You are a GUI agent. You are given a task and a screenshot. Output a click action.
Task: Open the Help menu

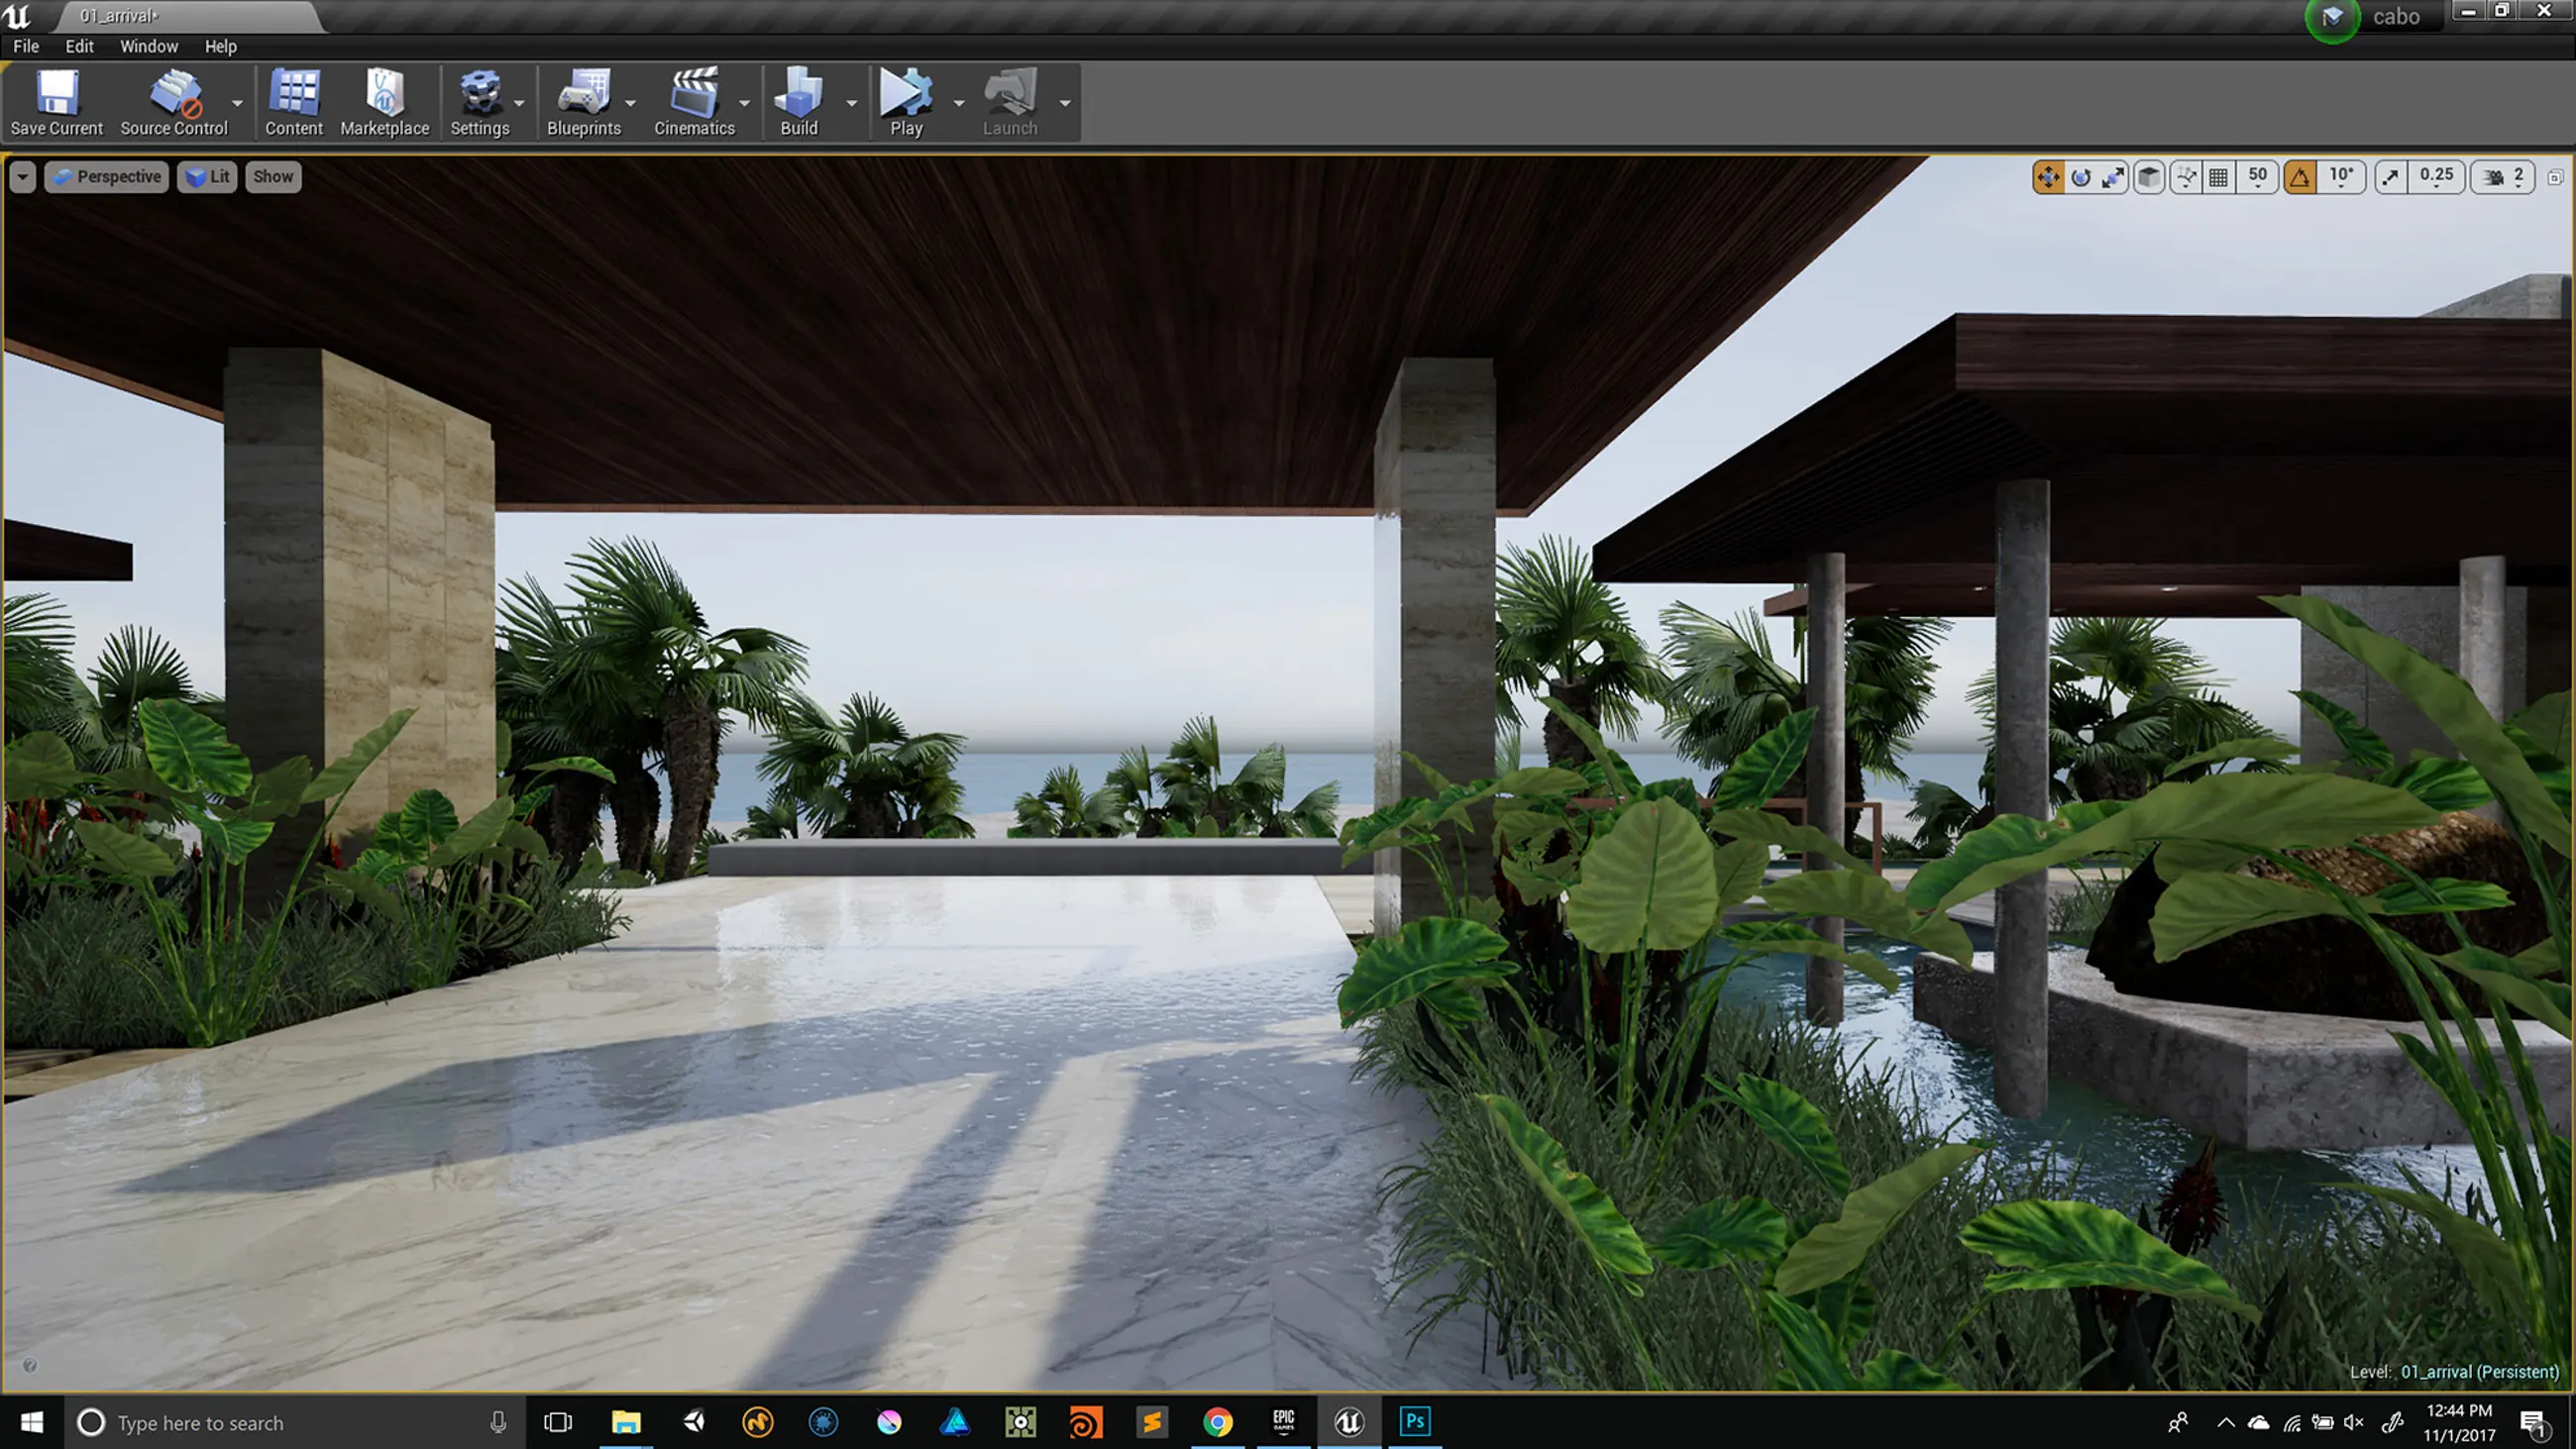pos(221,46)
